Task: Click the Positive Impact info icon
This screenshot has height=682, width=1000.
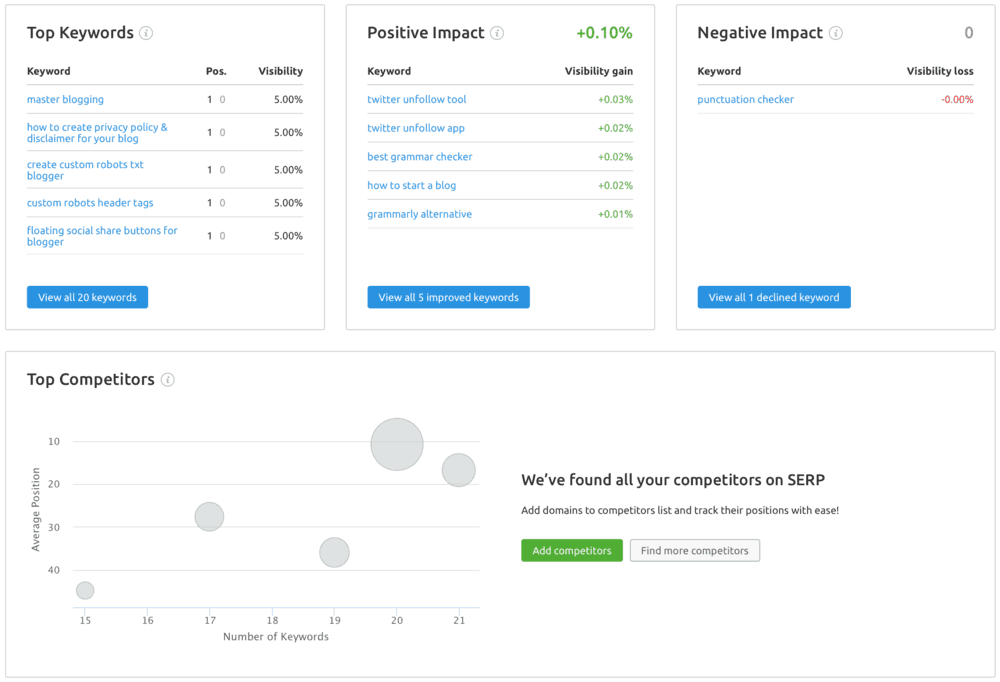Action: 496,32
